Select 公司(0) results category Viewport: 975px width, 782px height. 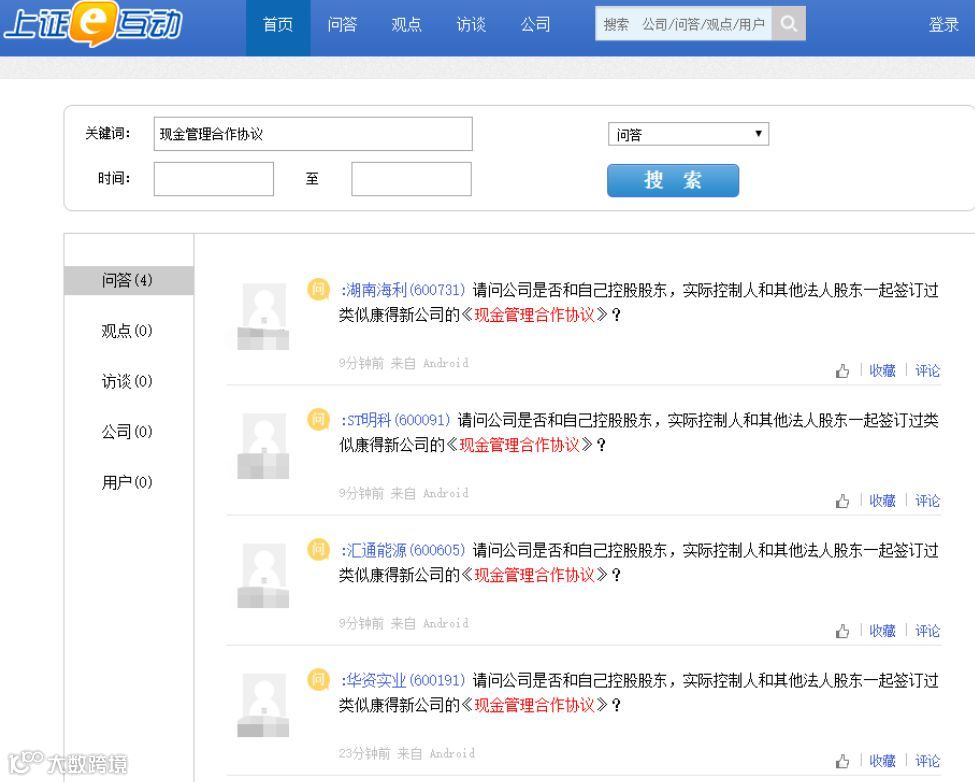[x=127, y=431]
